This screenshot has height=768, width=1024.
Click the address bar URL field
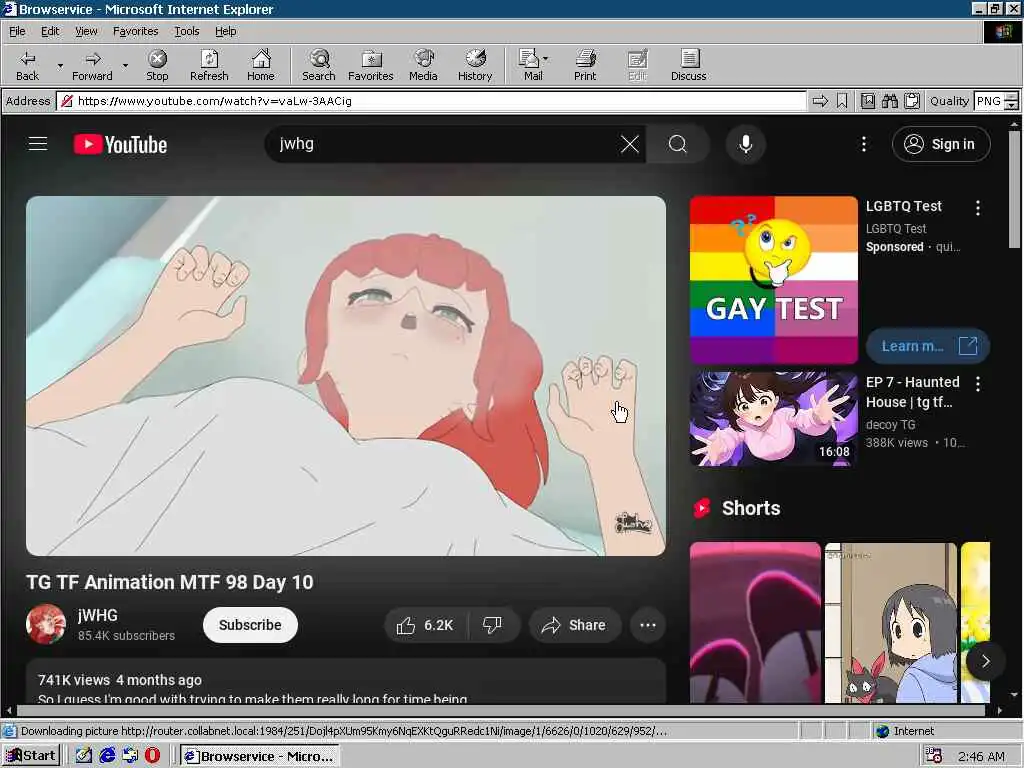click(431, 101)
